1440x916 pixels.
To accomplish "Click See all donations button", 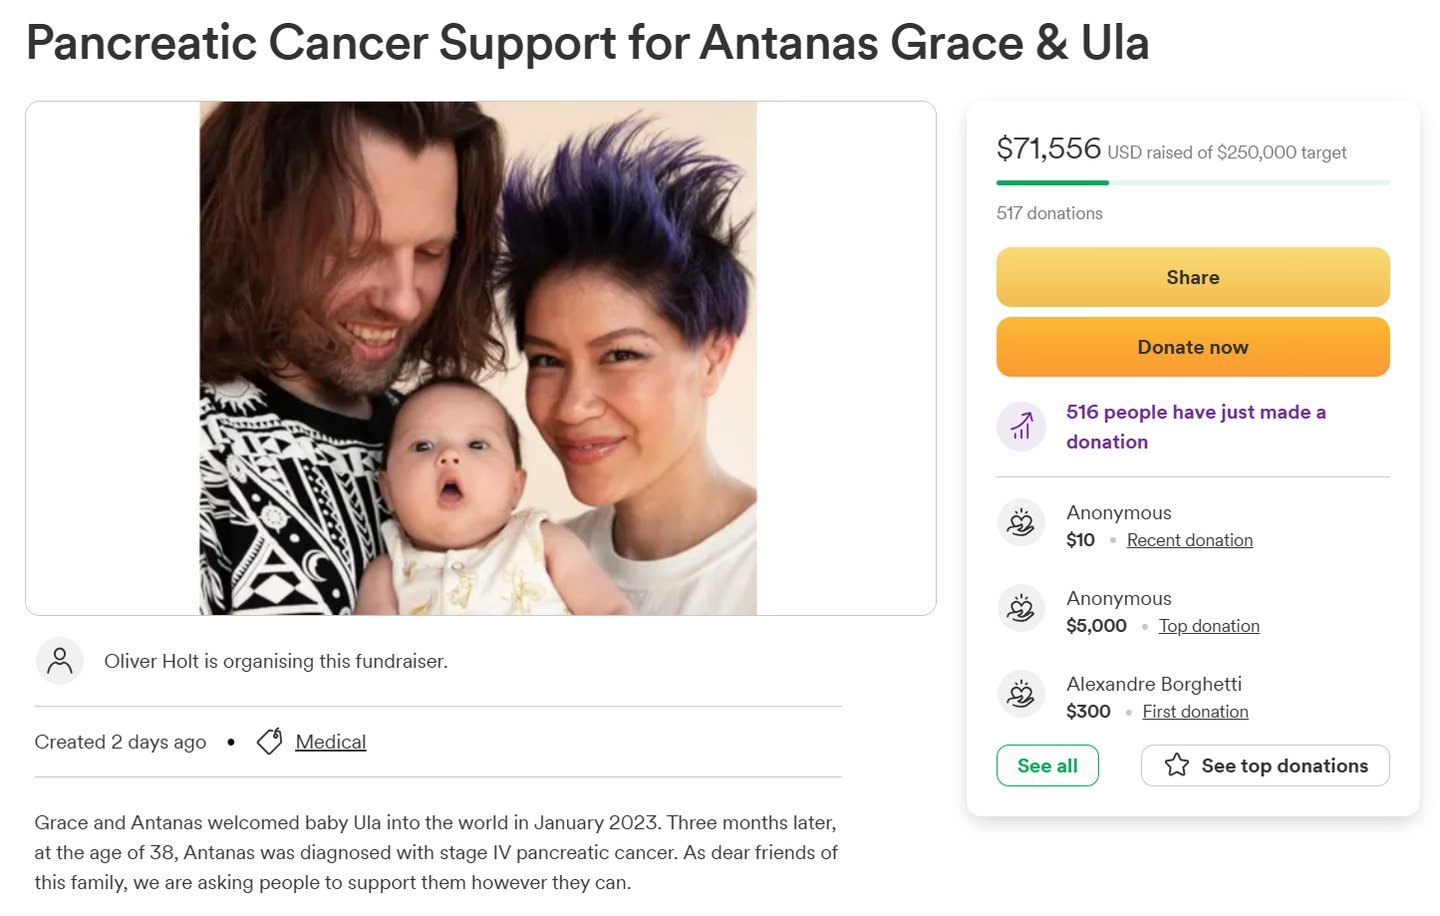I will (1047, 766).
